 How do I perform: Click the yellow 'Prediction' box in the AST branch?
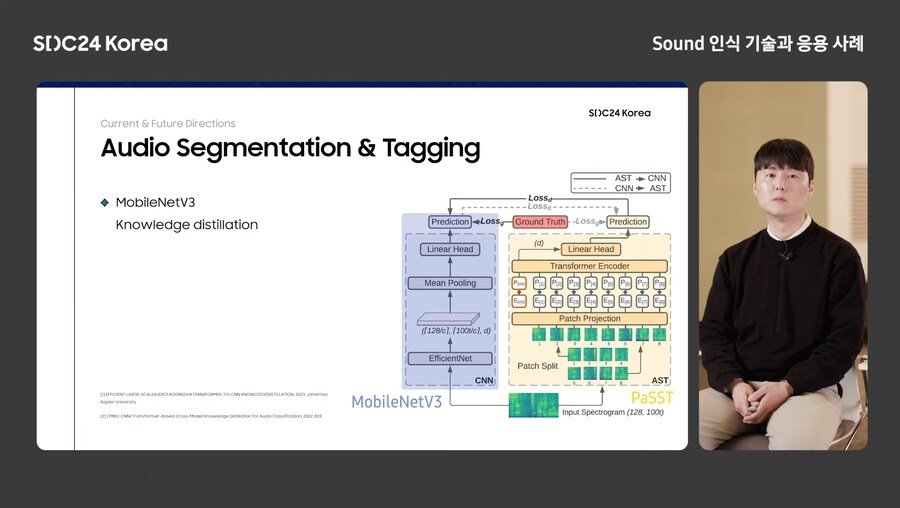(628, 222)
